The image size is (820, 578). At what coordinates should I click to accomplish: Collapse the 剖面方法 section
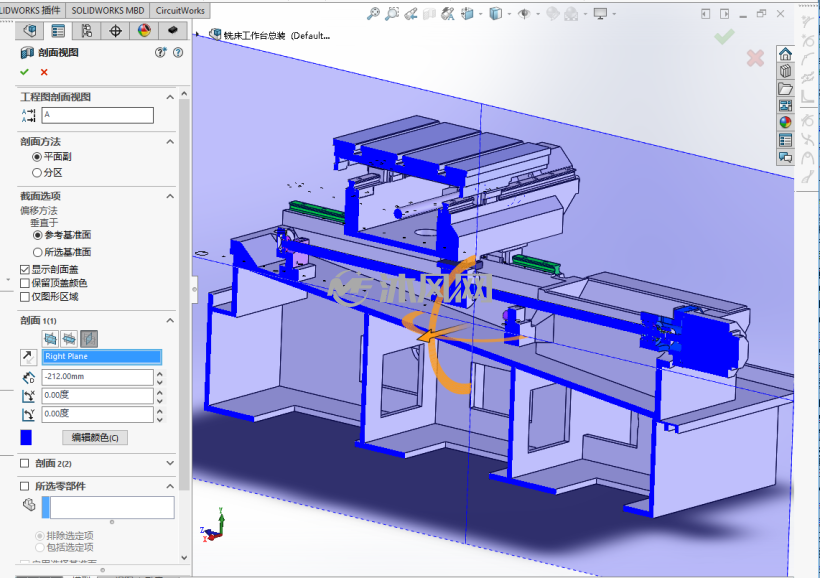[170, 142]
